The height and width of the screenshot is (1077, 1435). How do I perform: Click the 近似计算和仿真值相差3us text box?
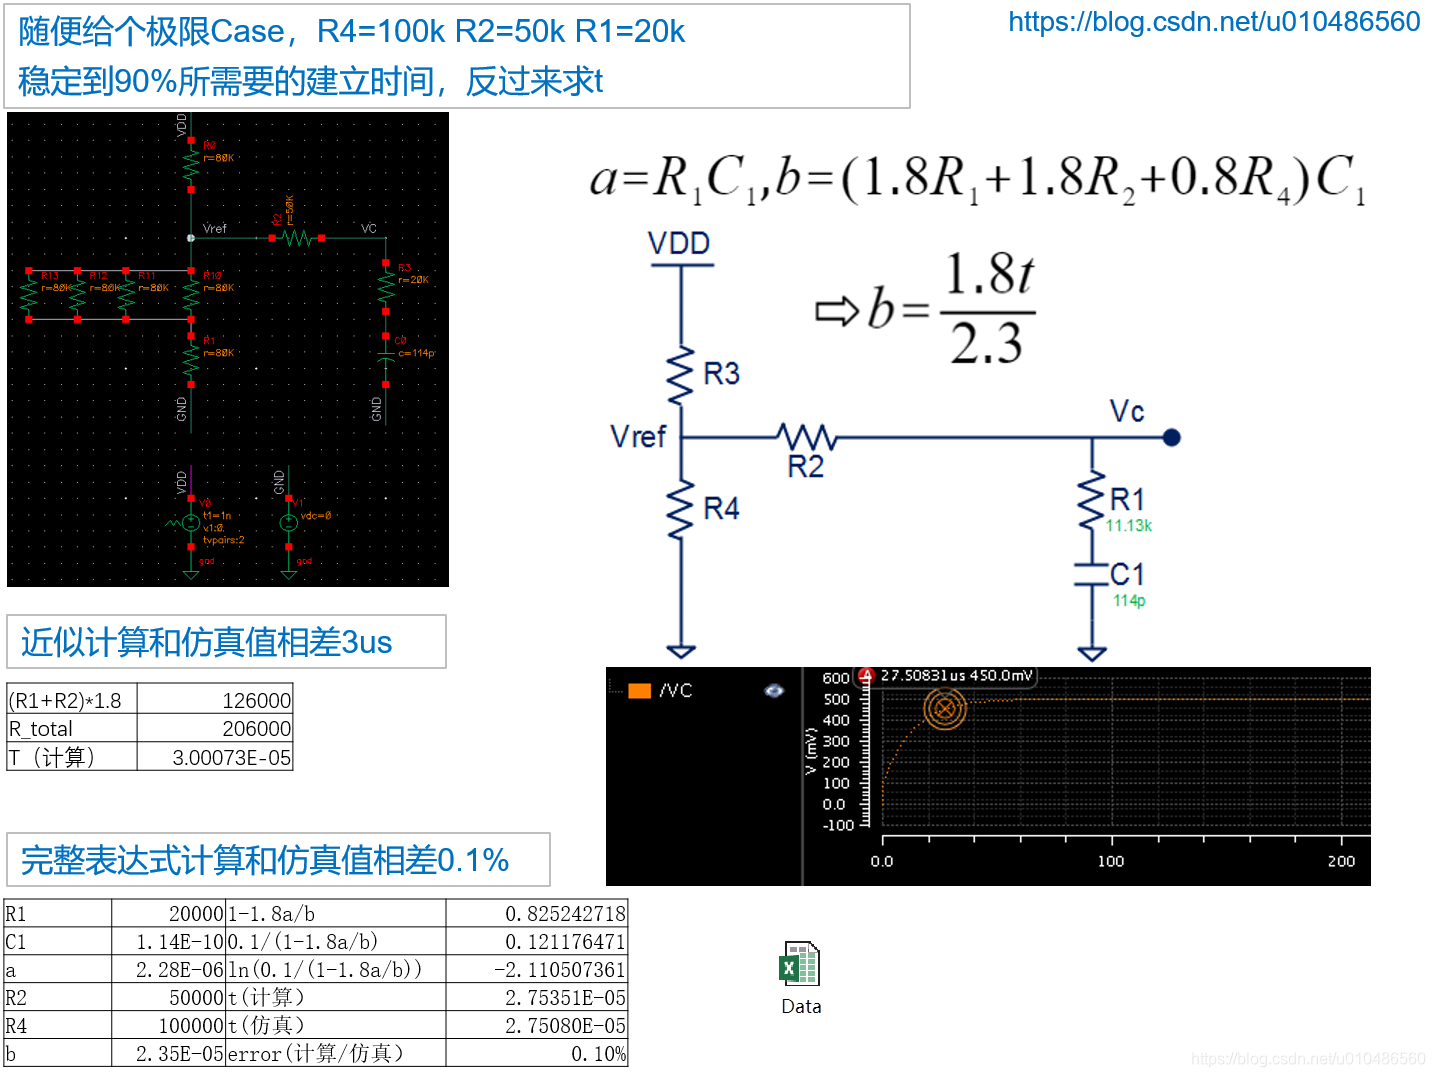point(226,642)
